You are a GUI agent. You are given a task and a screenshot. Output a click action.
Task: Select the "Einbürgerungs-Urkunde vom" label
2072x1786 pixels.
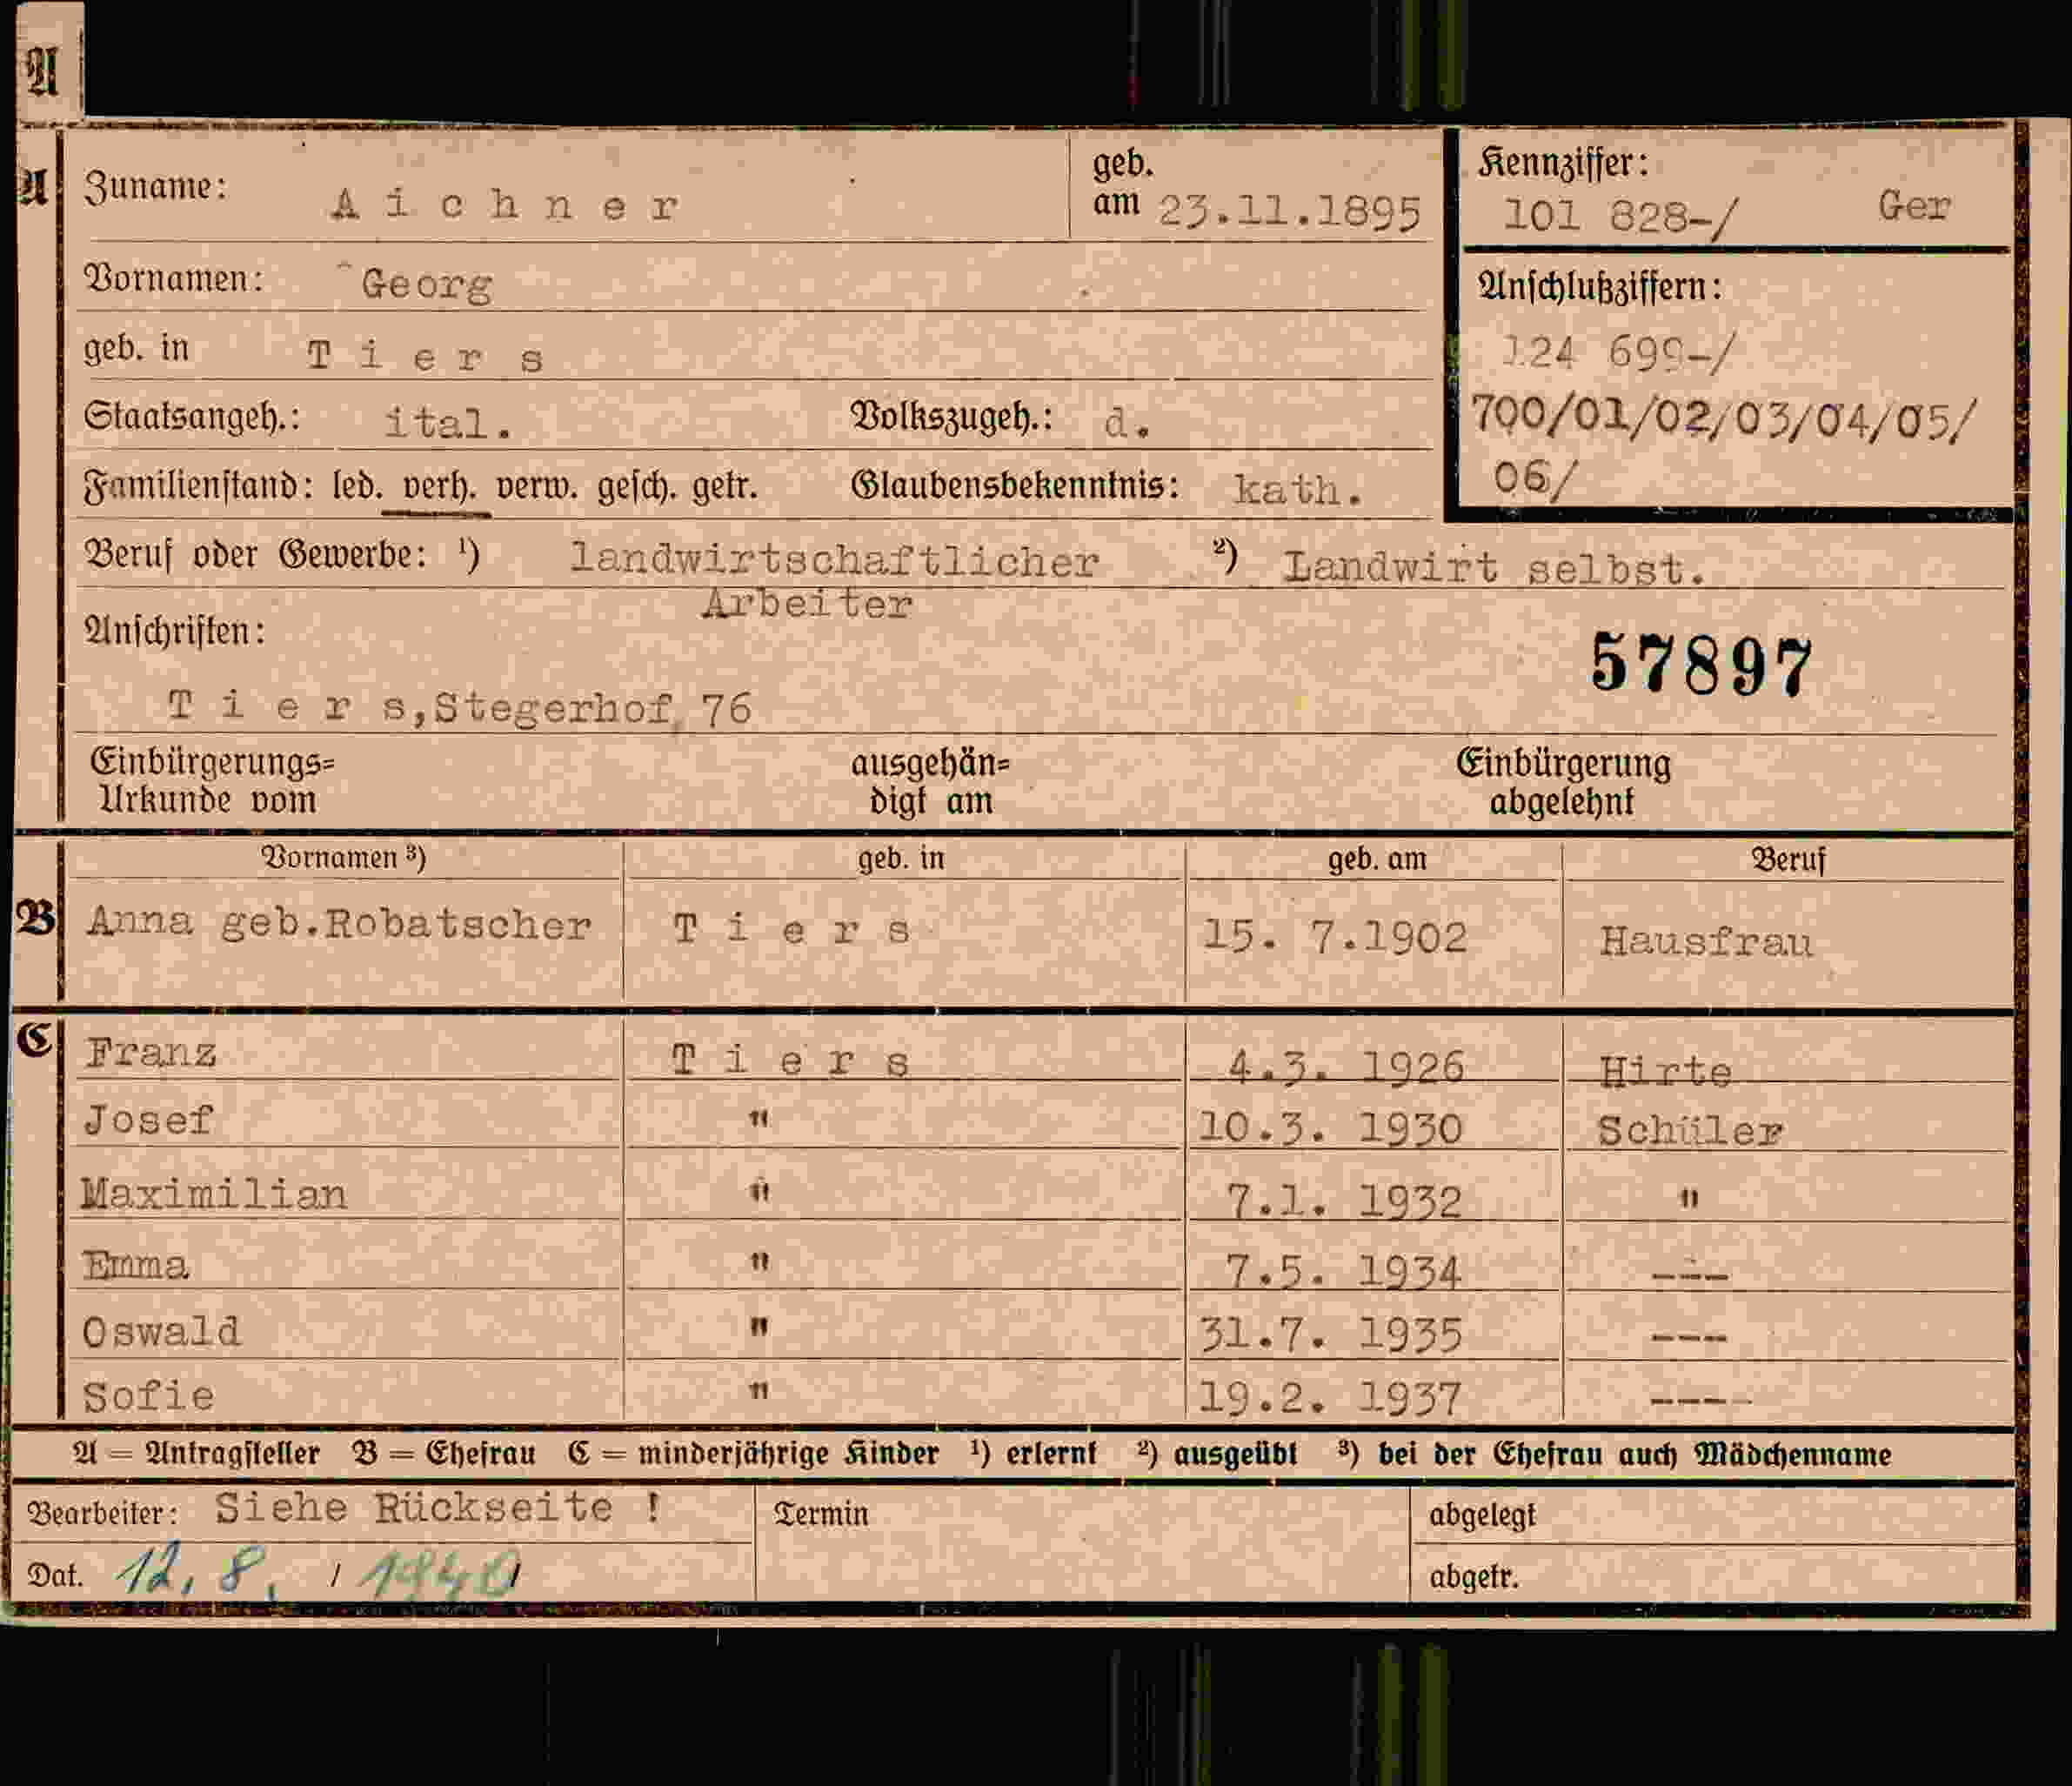[x=212, y=781]
